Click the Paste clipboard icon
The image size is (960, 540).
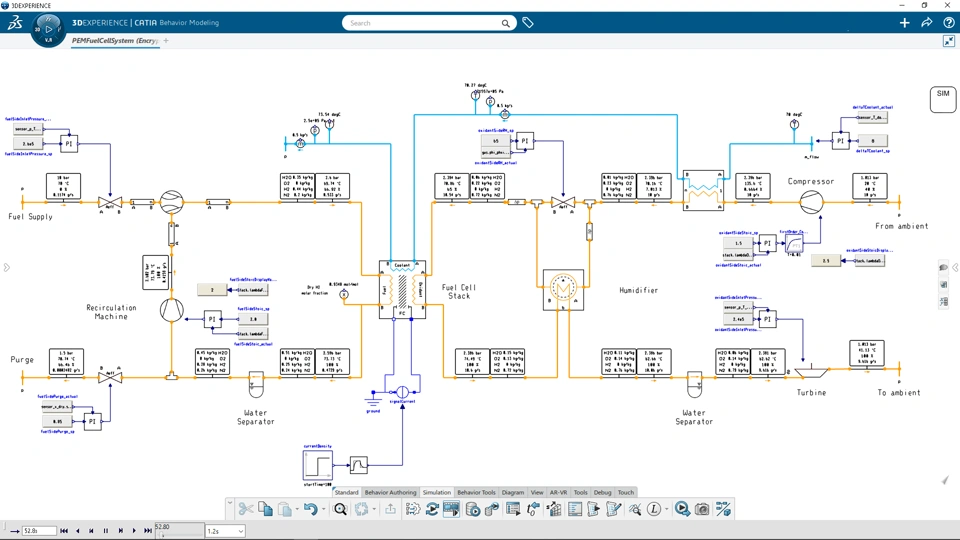point(285,509)
